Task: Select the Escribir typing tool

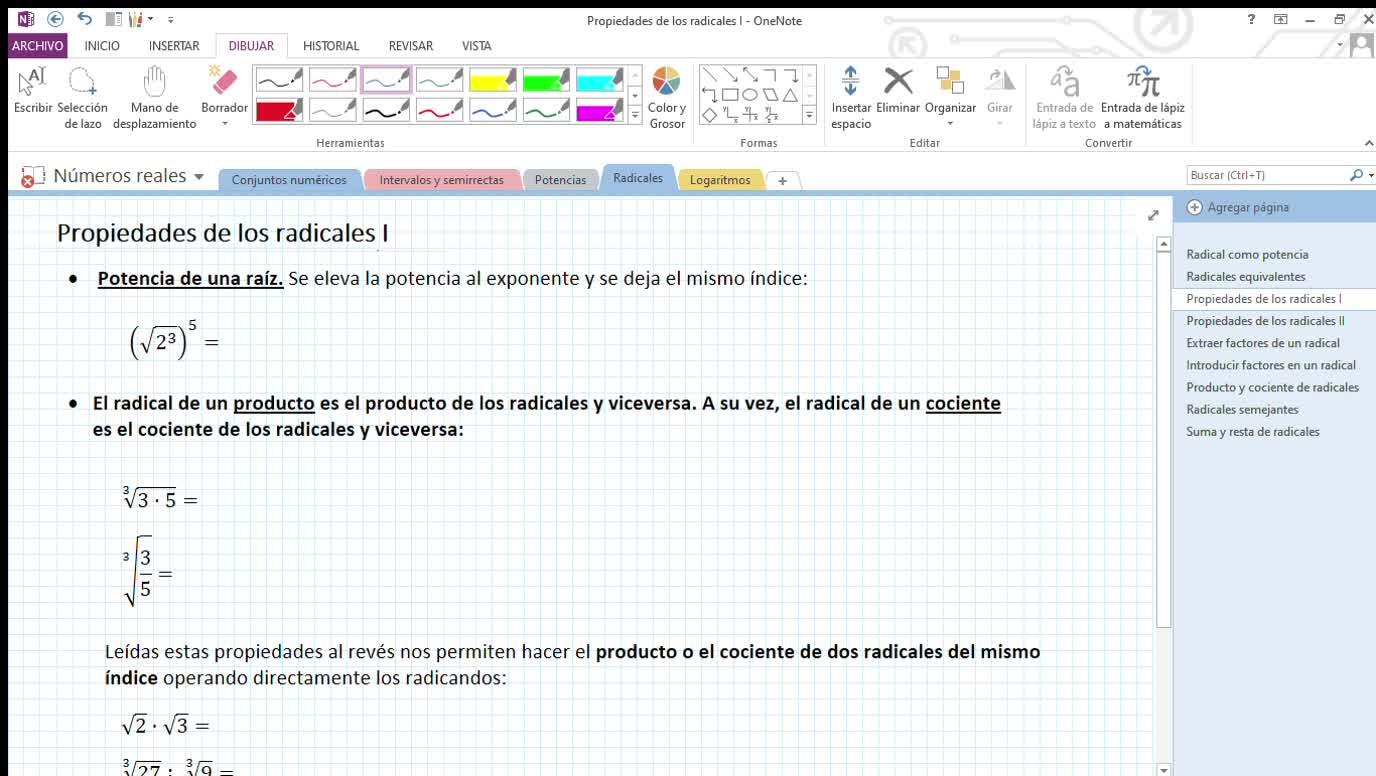Action: 33,97
